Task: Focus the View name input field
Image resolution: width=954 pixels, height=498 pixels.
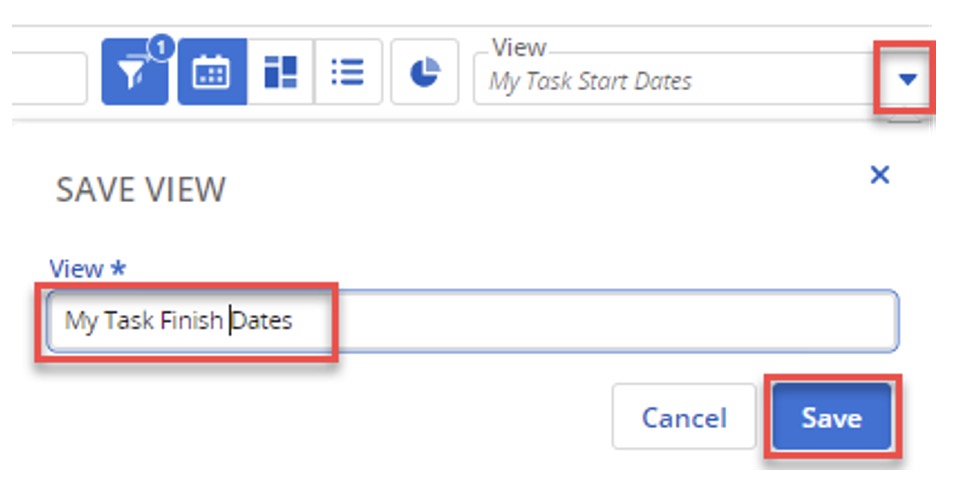Action: click(473, 320)
